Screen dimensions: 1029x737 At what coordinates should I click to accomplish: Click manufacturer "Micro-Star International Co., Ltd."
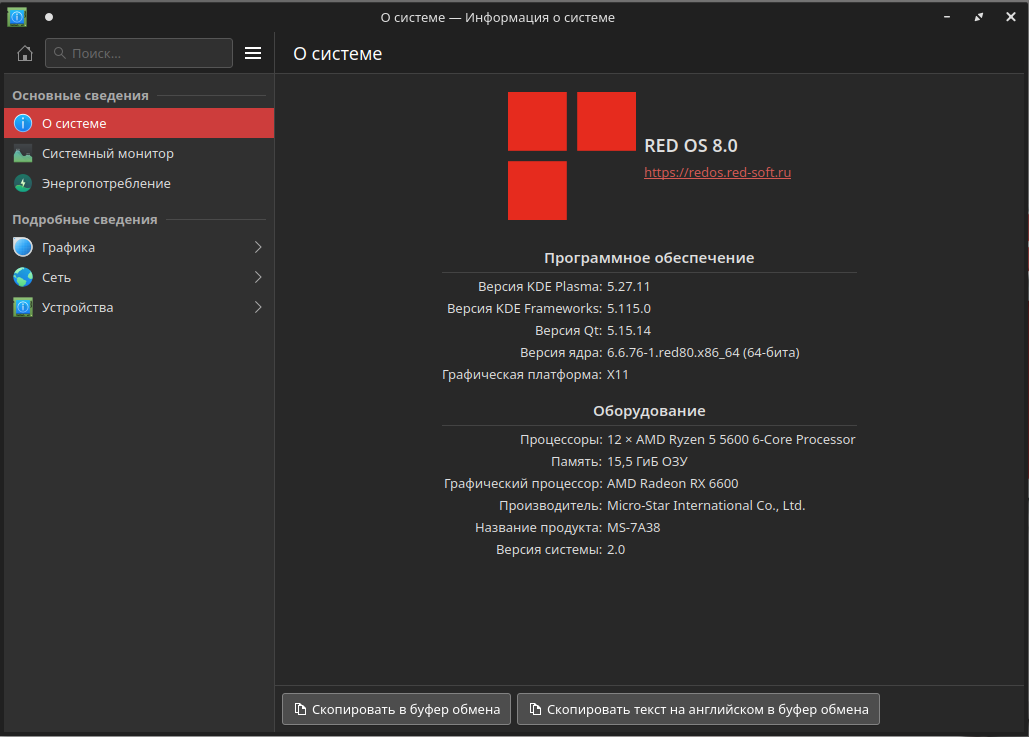click(706, 505)
